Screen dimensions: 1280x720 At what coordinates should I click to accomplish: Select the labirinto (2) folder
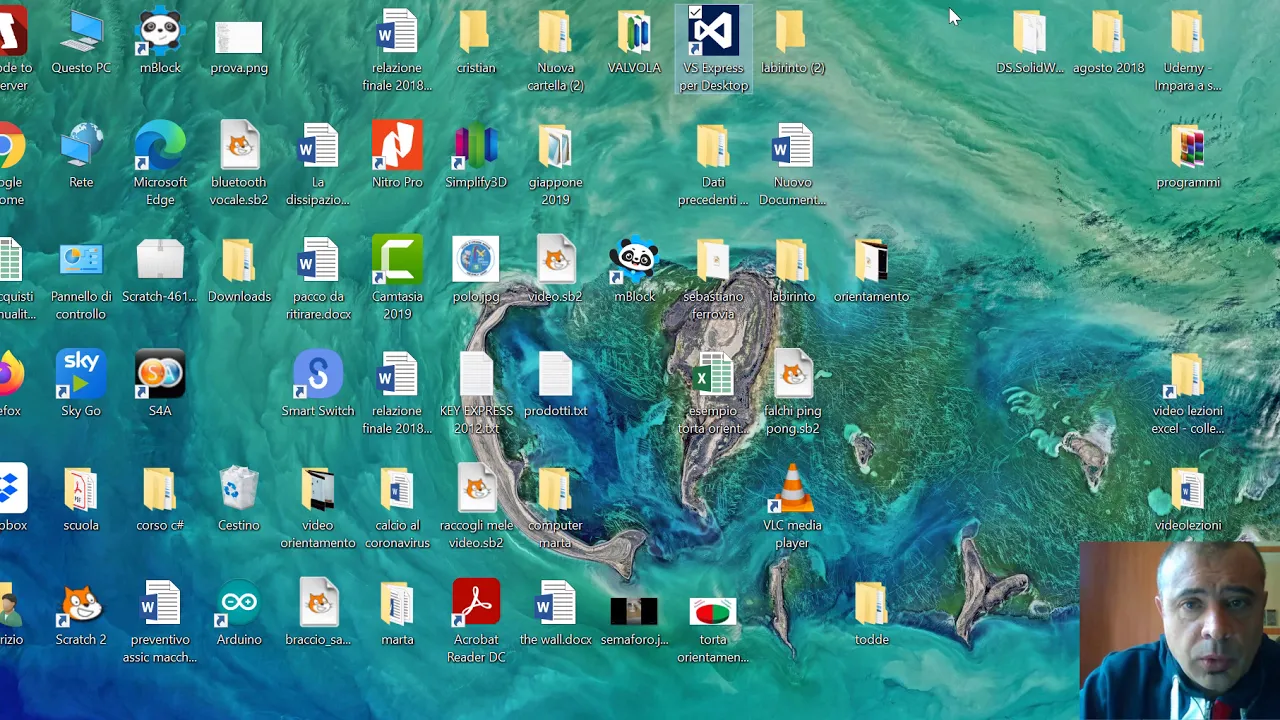point(793,42)
